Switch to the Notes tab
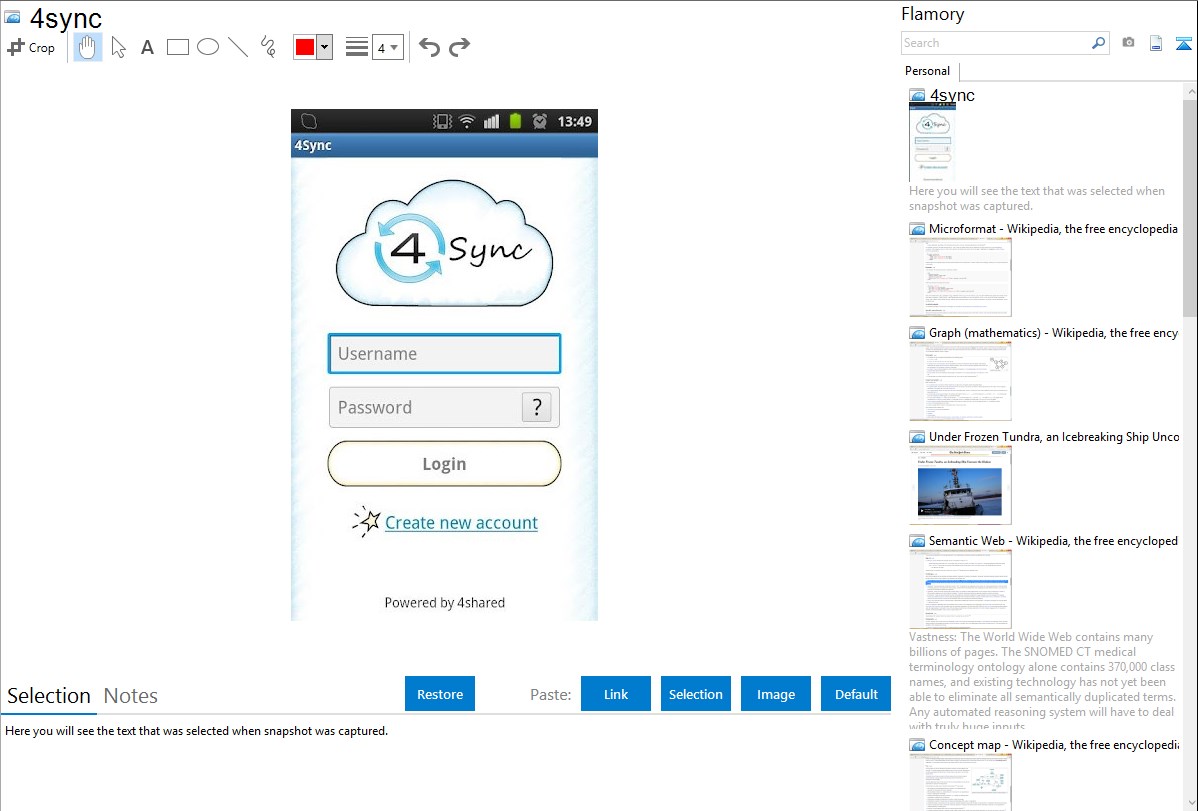The height and width of the screenshot is (811, 1198). (131, 696)
